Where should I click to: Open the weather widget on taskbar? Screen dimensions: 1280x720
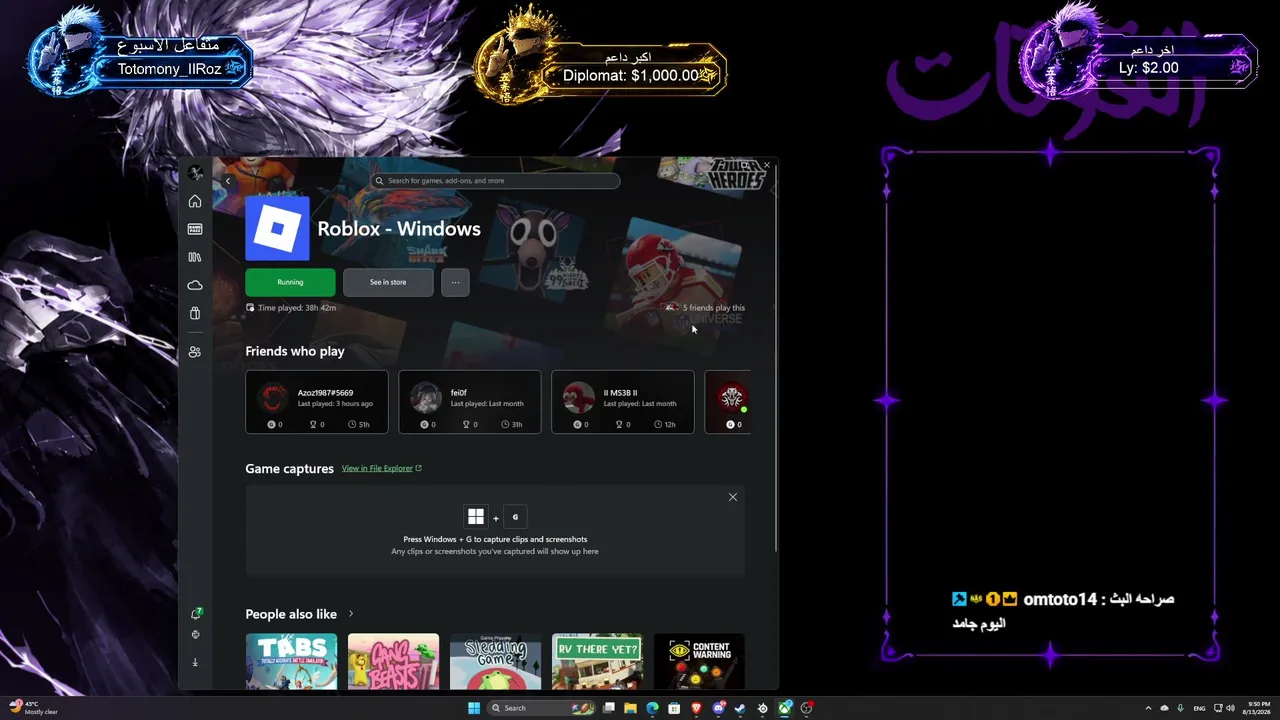click(x=35, y=708)
